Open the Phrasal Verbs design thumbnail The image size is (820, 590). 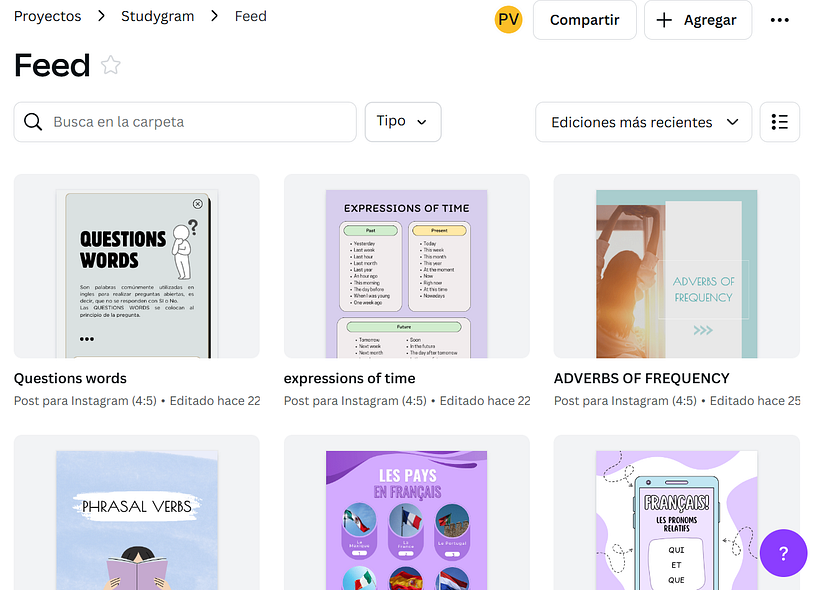pyautogui.click(x=137, y=513)
